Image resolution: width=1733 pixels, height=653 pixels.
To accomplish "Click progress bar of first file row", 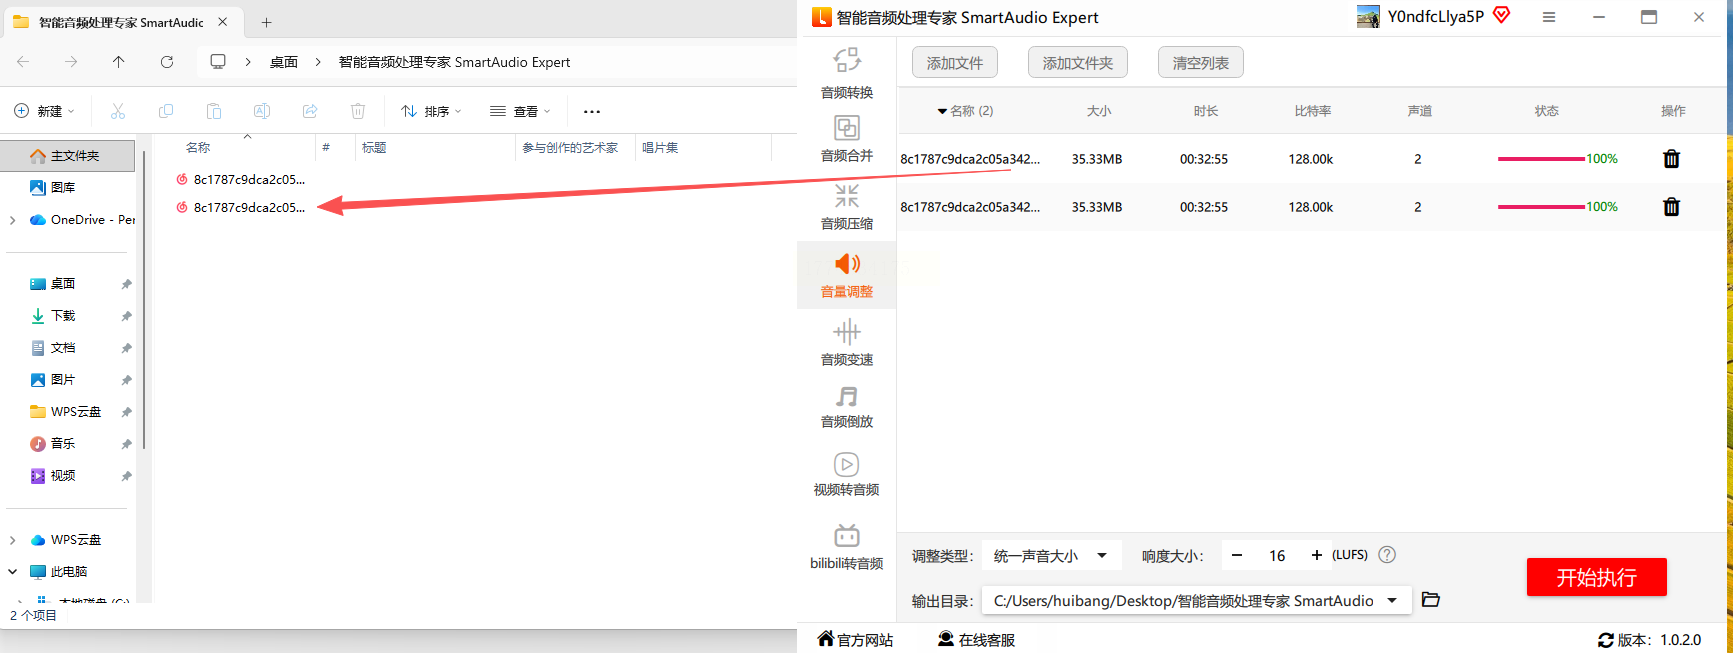I will tap(1541, 159).
